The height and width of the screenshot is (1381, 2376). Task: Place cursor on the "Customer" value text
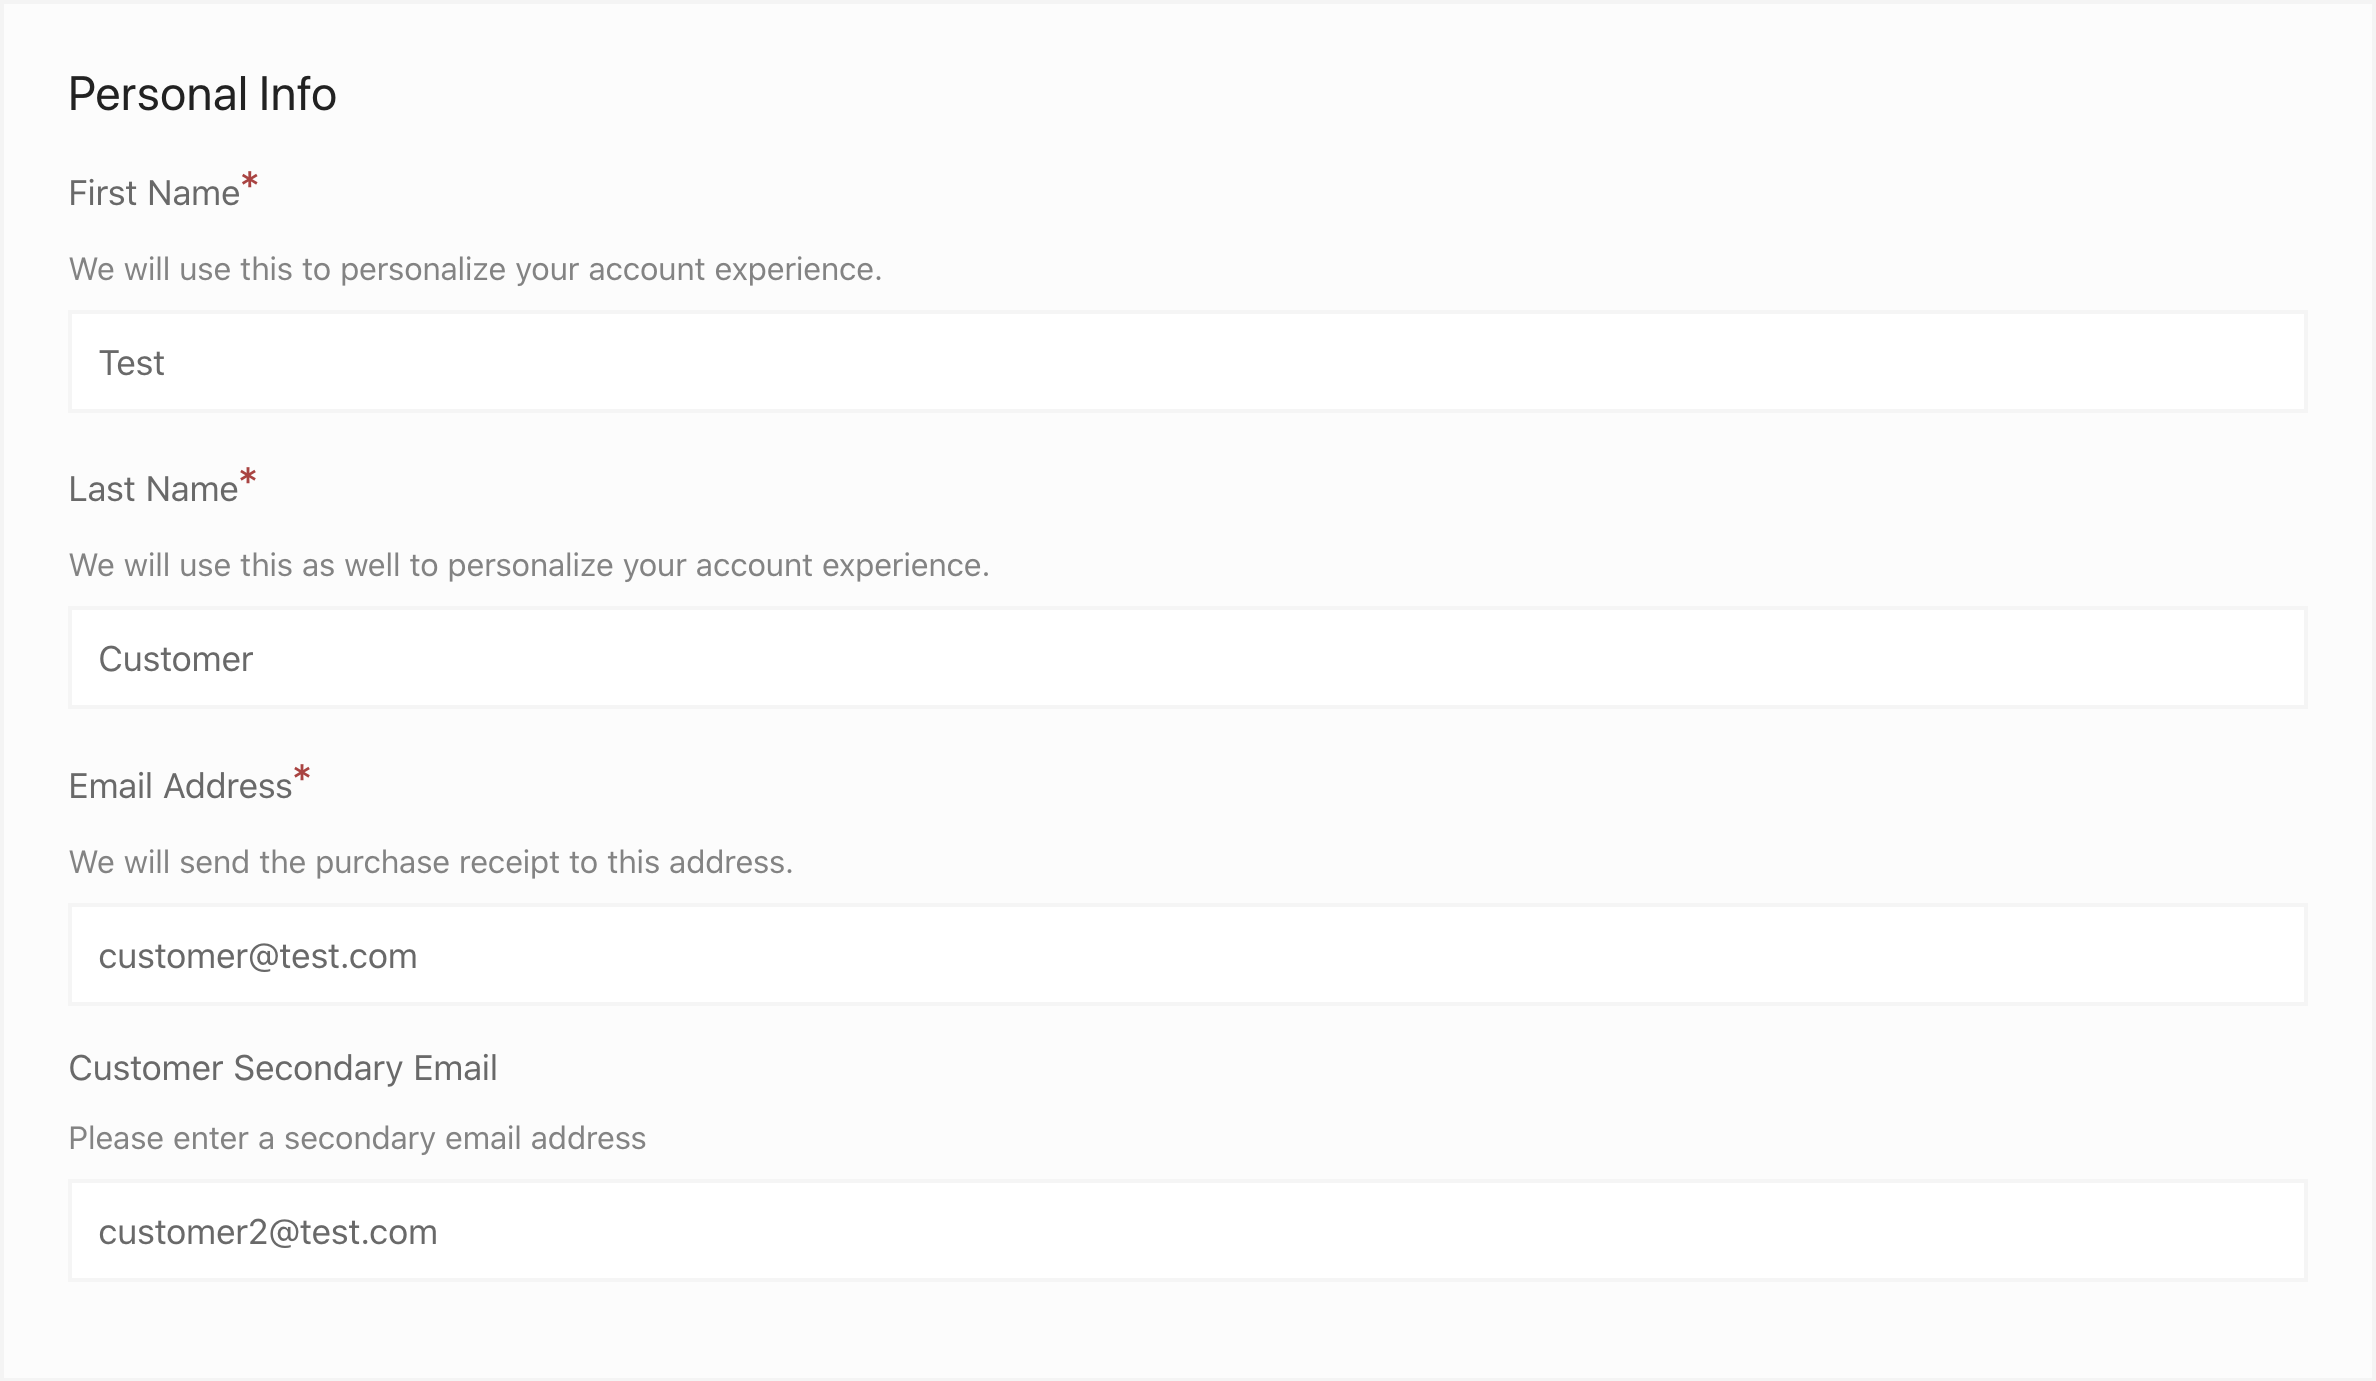tap(176, 659)
